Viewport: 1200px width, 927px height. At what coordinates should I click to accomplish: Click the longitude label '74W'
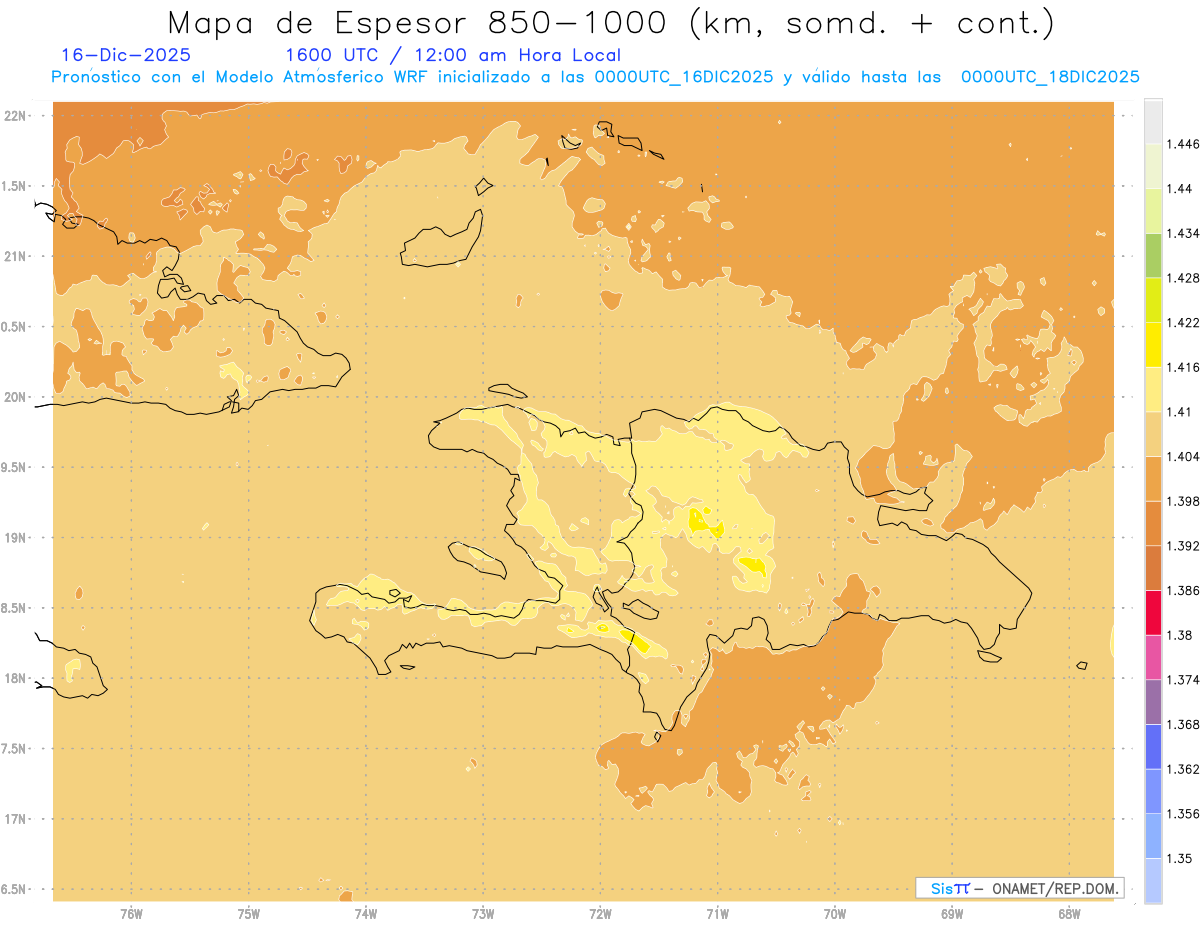point(366,914)
